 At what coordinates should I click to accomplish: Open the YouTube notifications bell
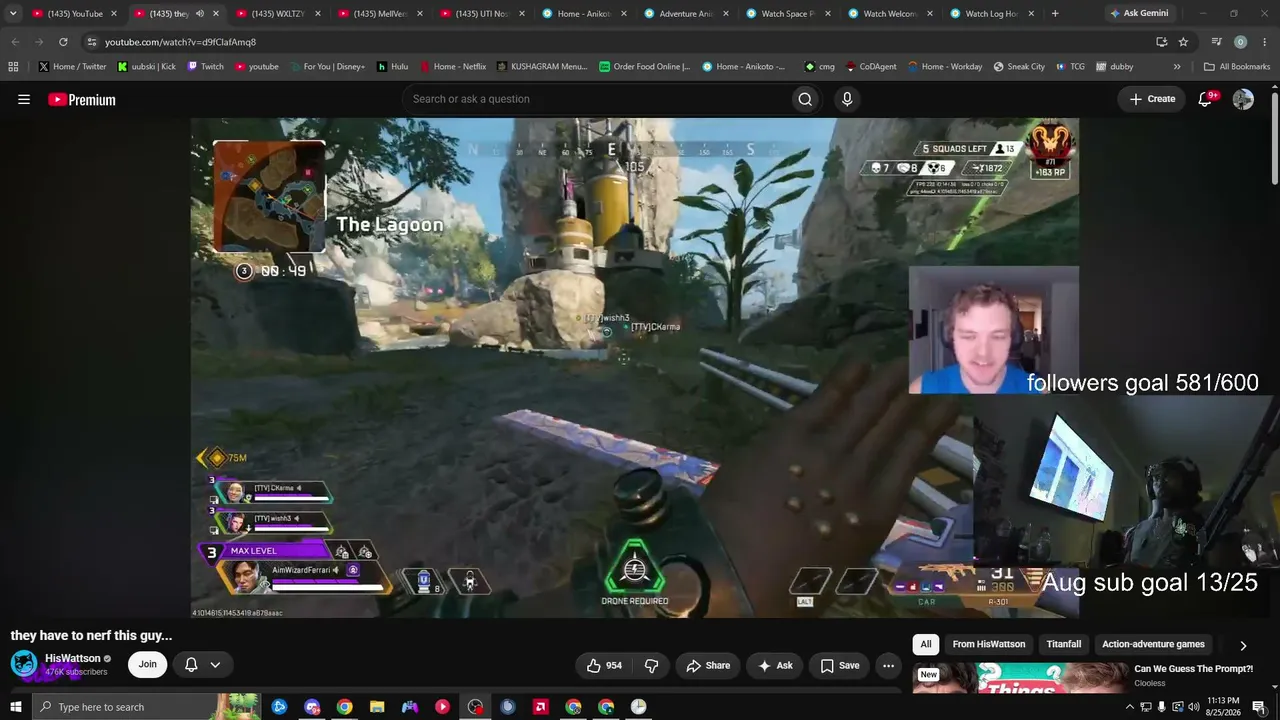coord(1206,99)
